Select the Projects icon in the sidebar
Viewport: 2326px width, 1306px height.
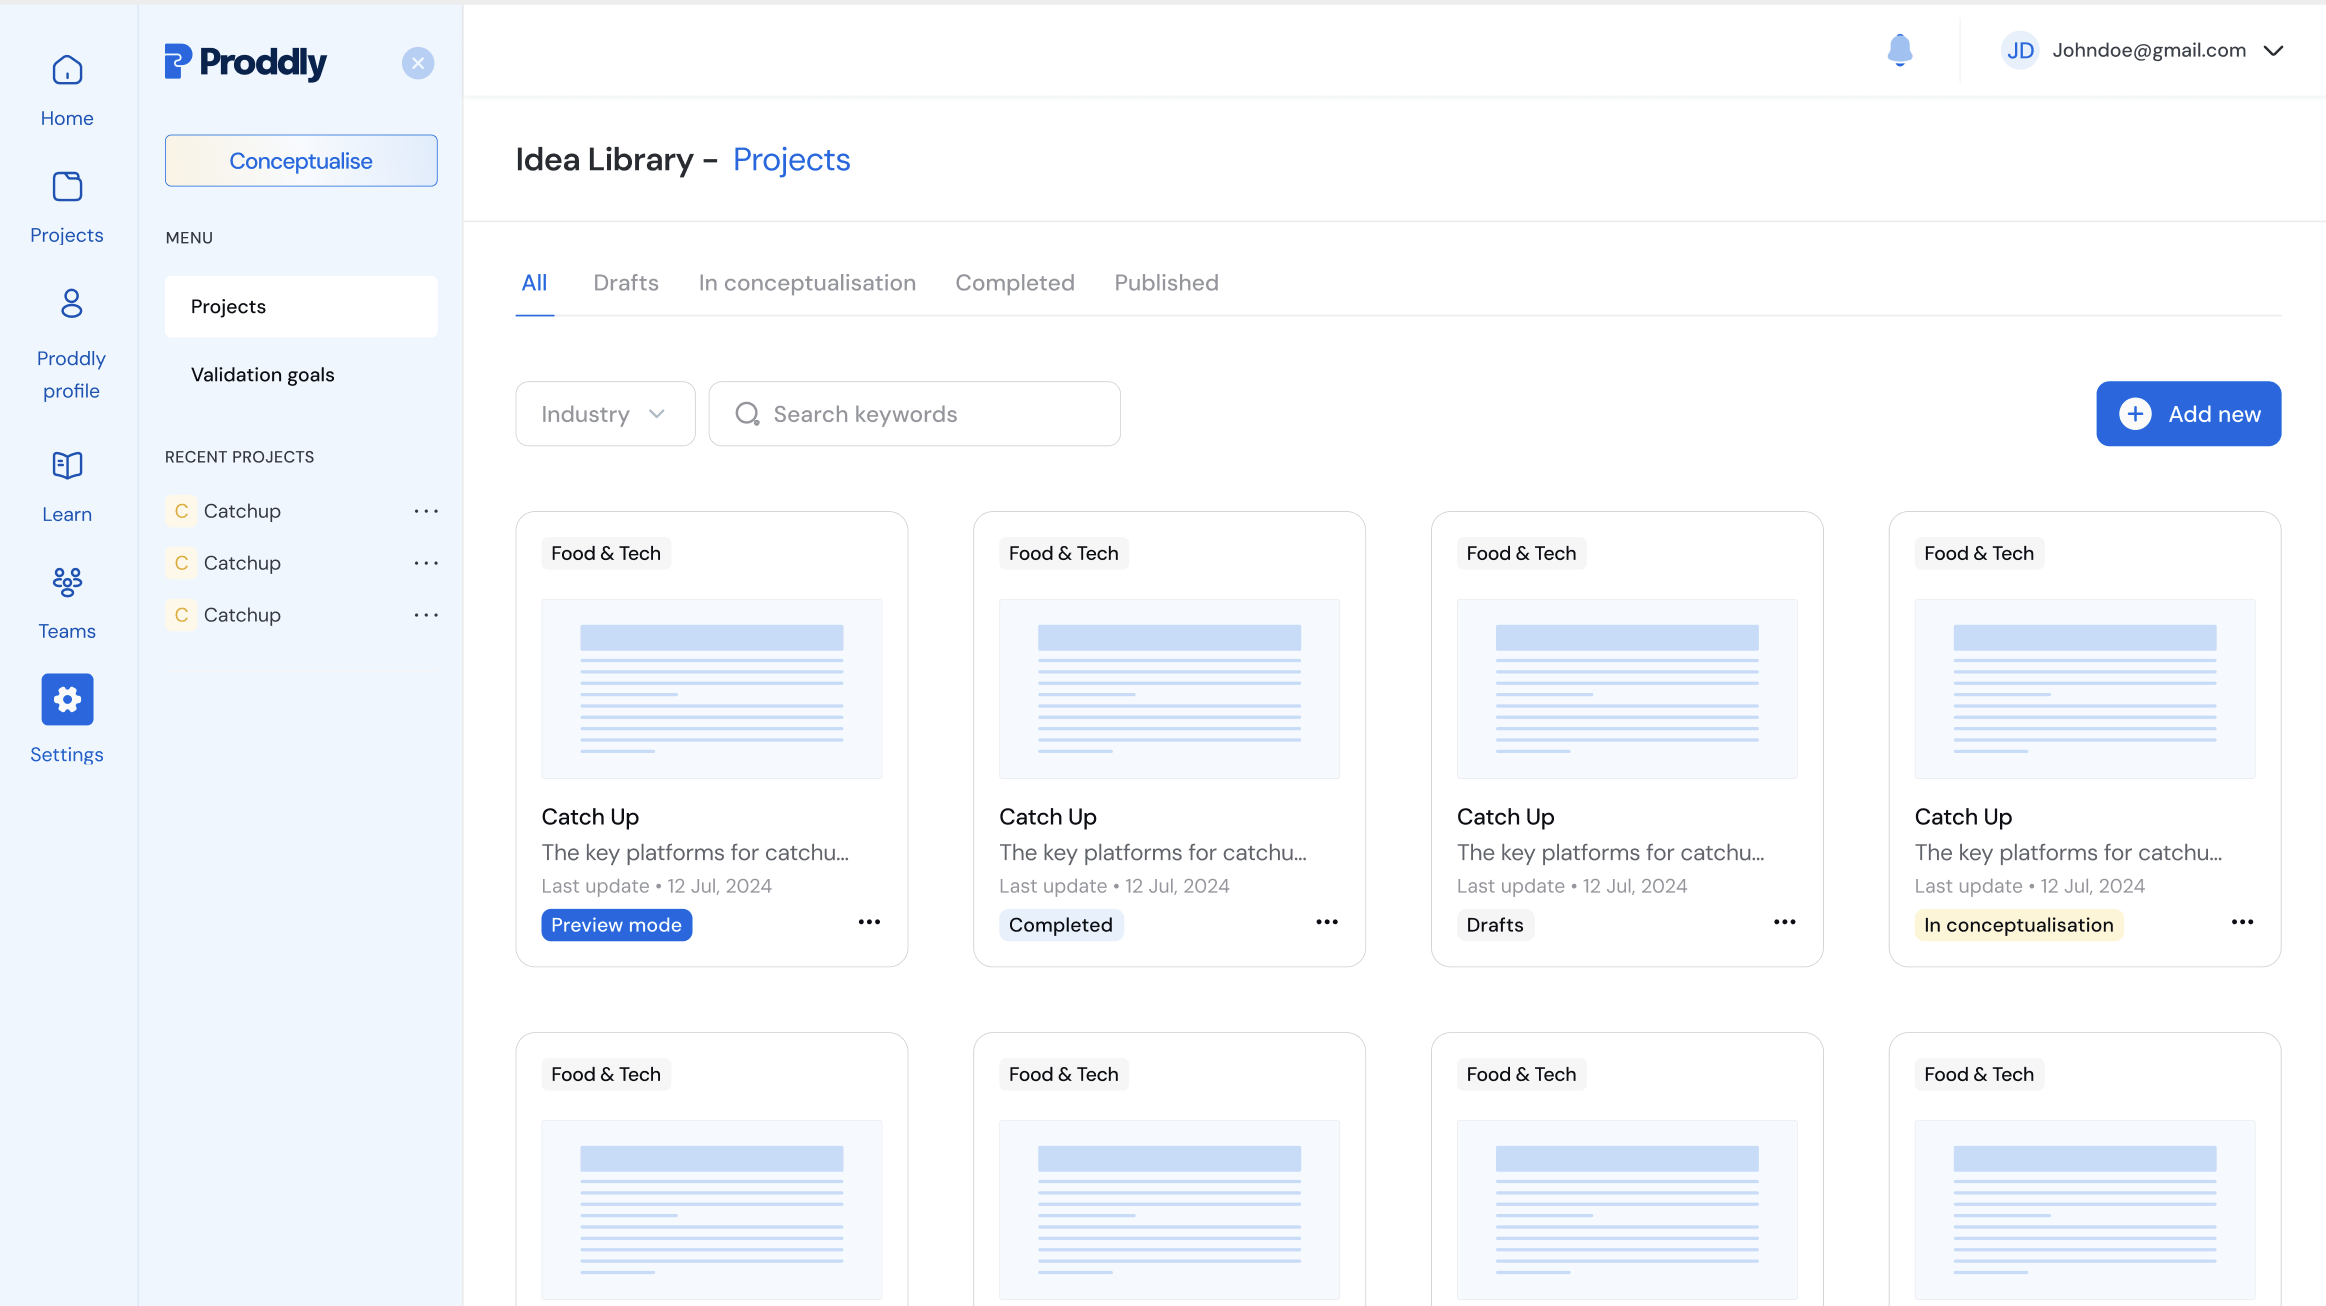[66, 186]
